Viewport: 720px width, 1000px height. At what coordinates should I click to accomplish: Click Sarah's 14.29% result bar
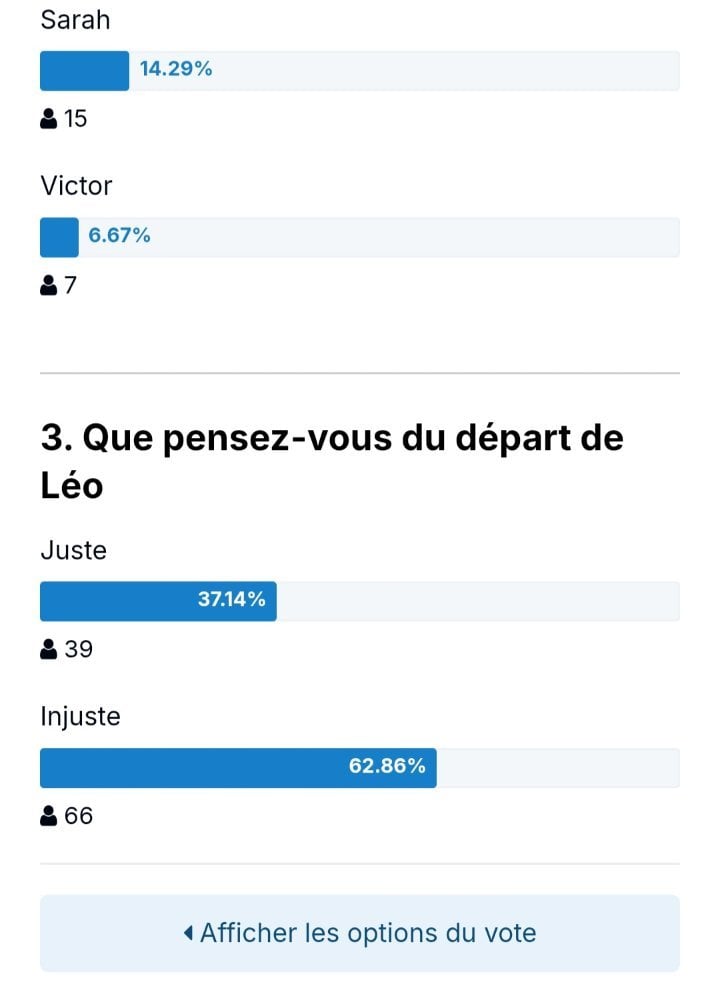360,71
